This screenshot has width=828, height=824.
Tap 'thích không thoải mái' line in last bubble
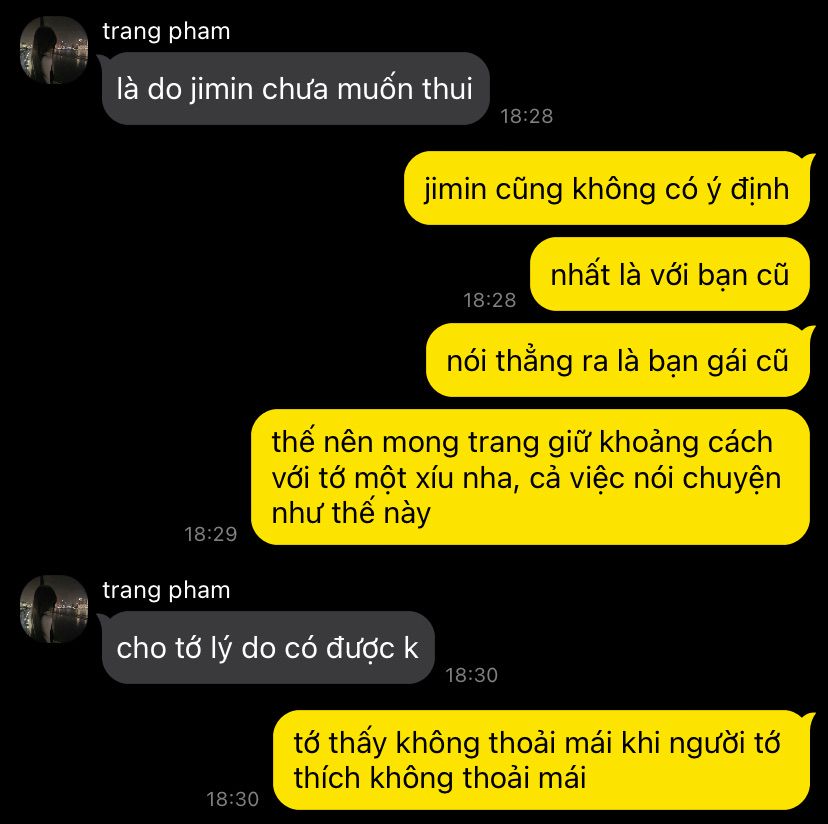point(440,778)
